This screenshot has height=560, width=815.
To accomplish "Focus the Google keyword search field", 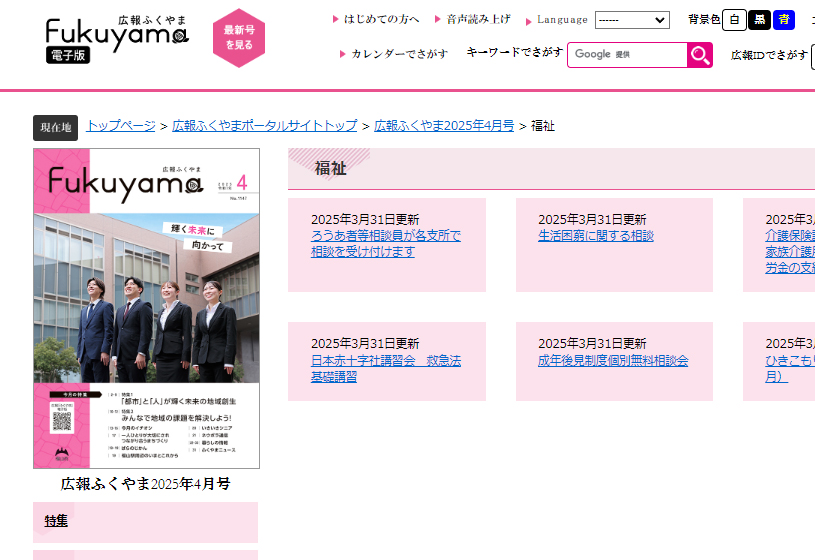I will coord(627,55).
